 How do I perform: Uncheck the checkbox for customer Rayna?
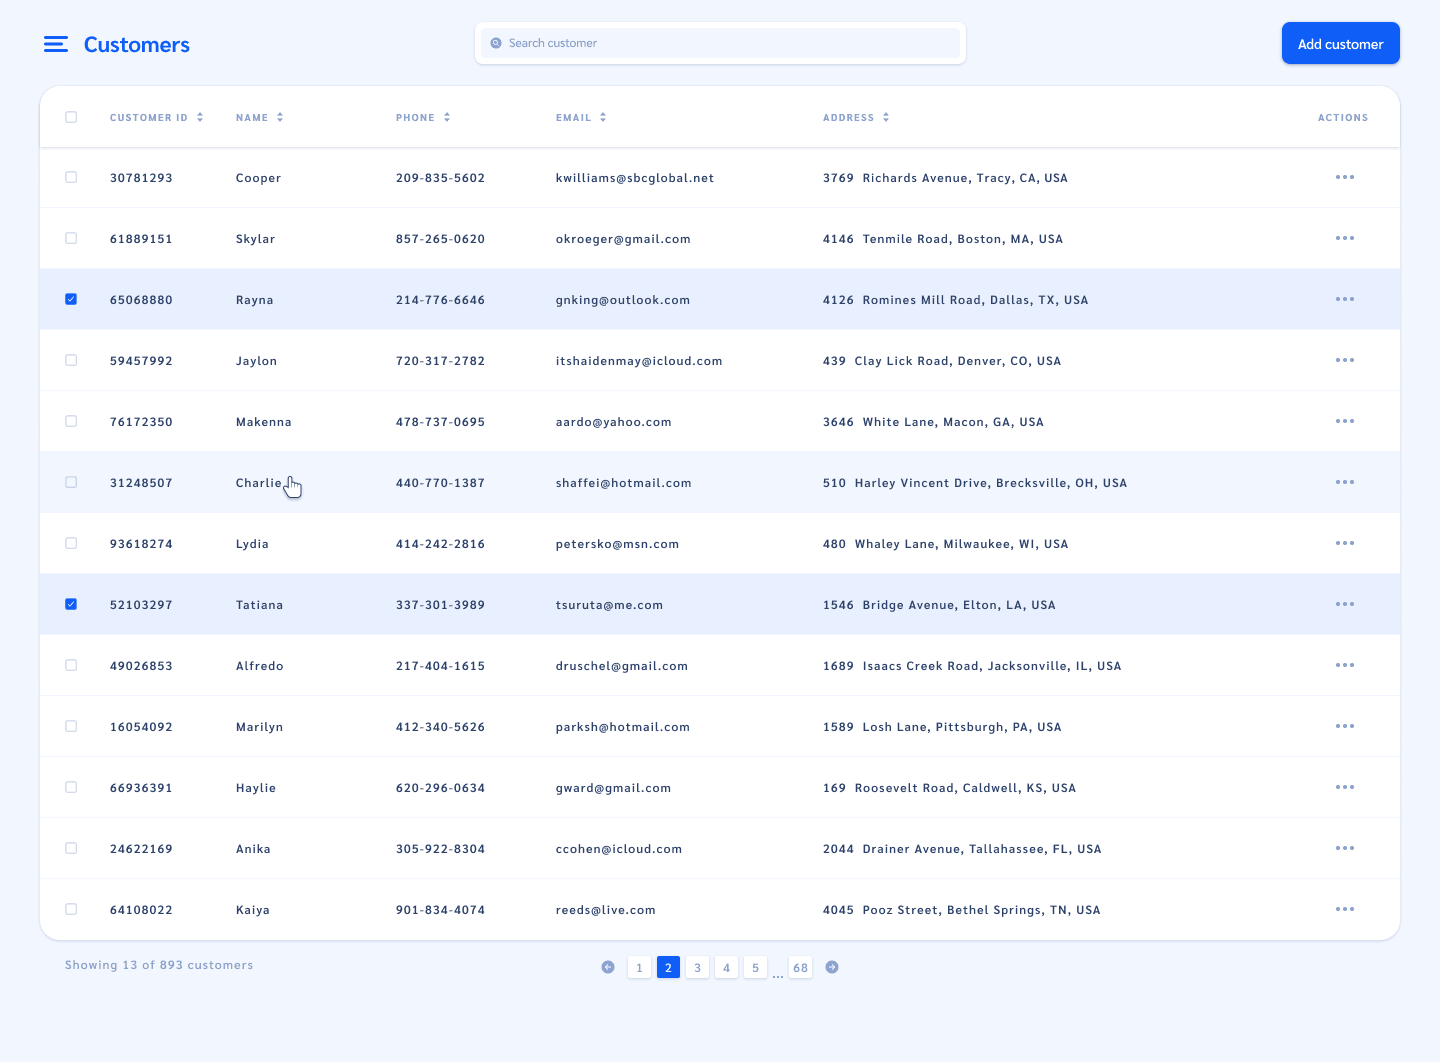(71, 299)
